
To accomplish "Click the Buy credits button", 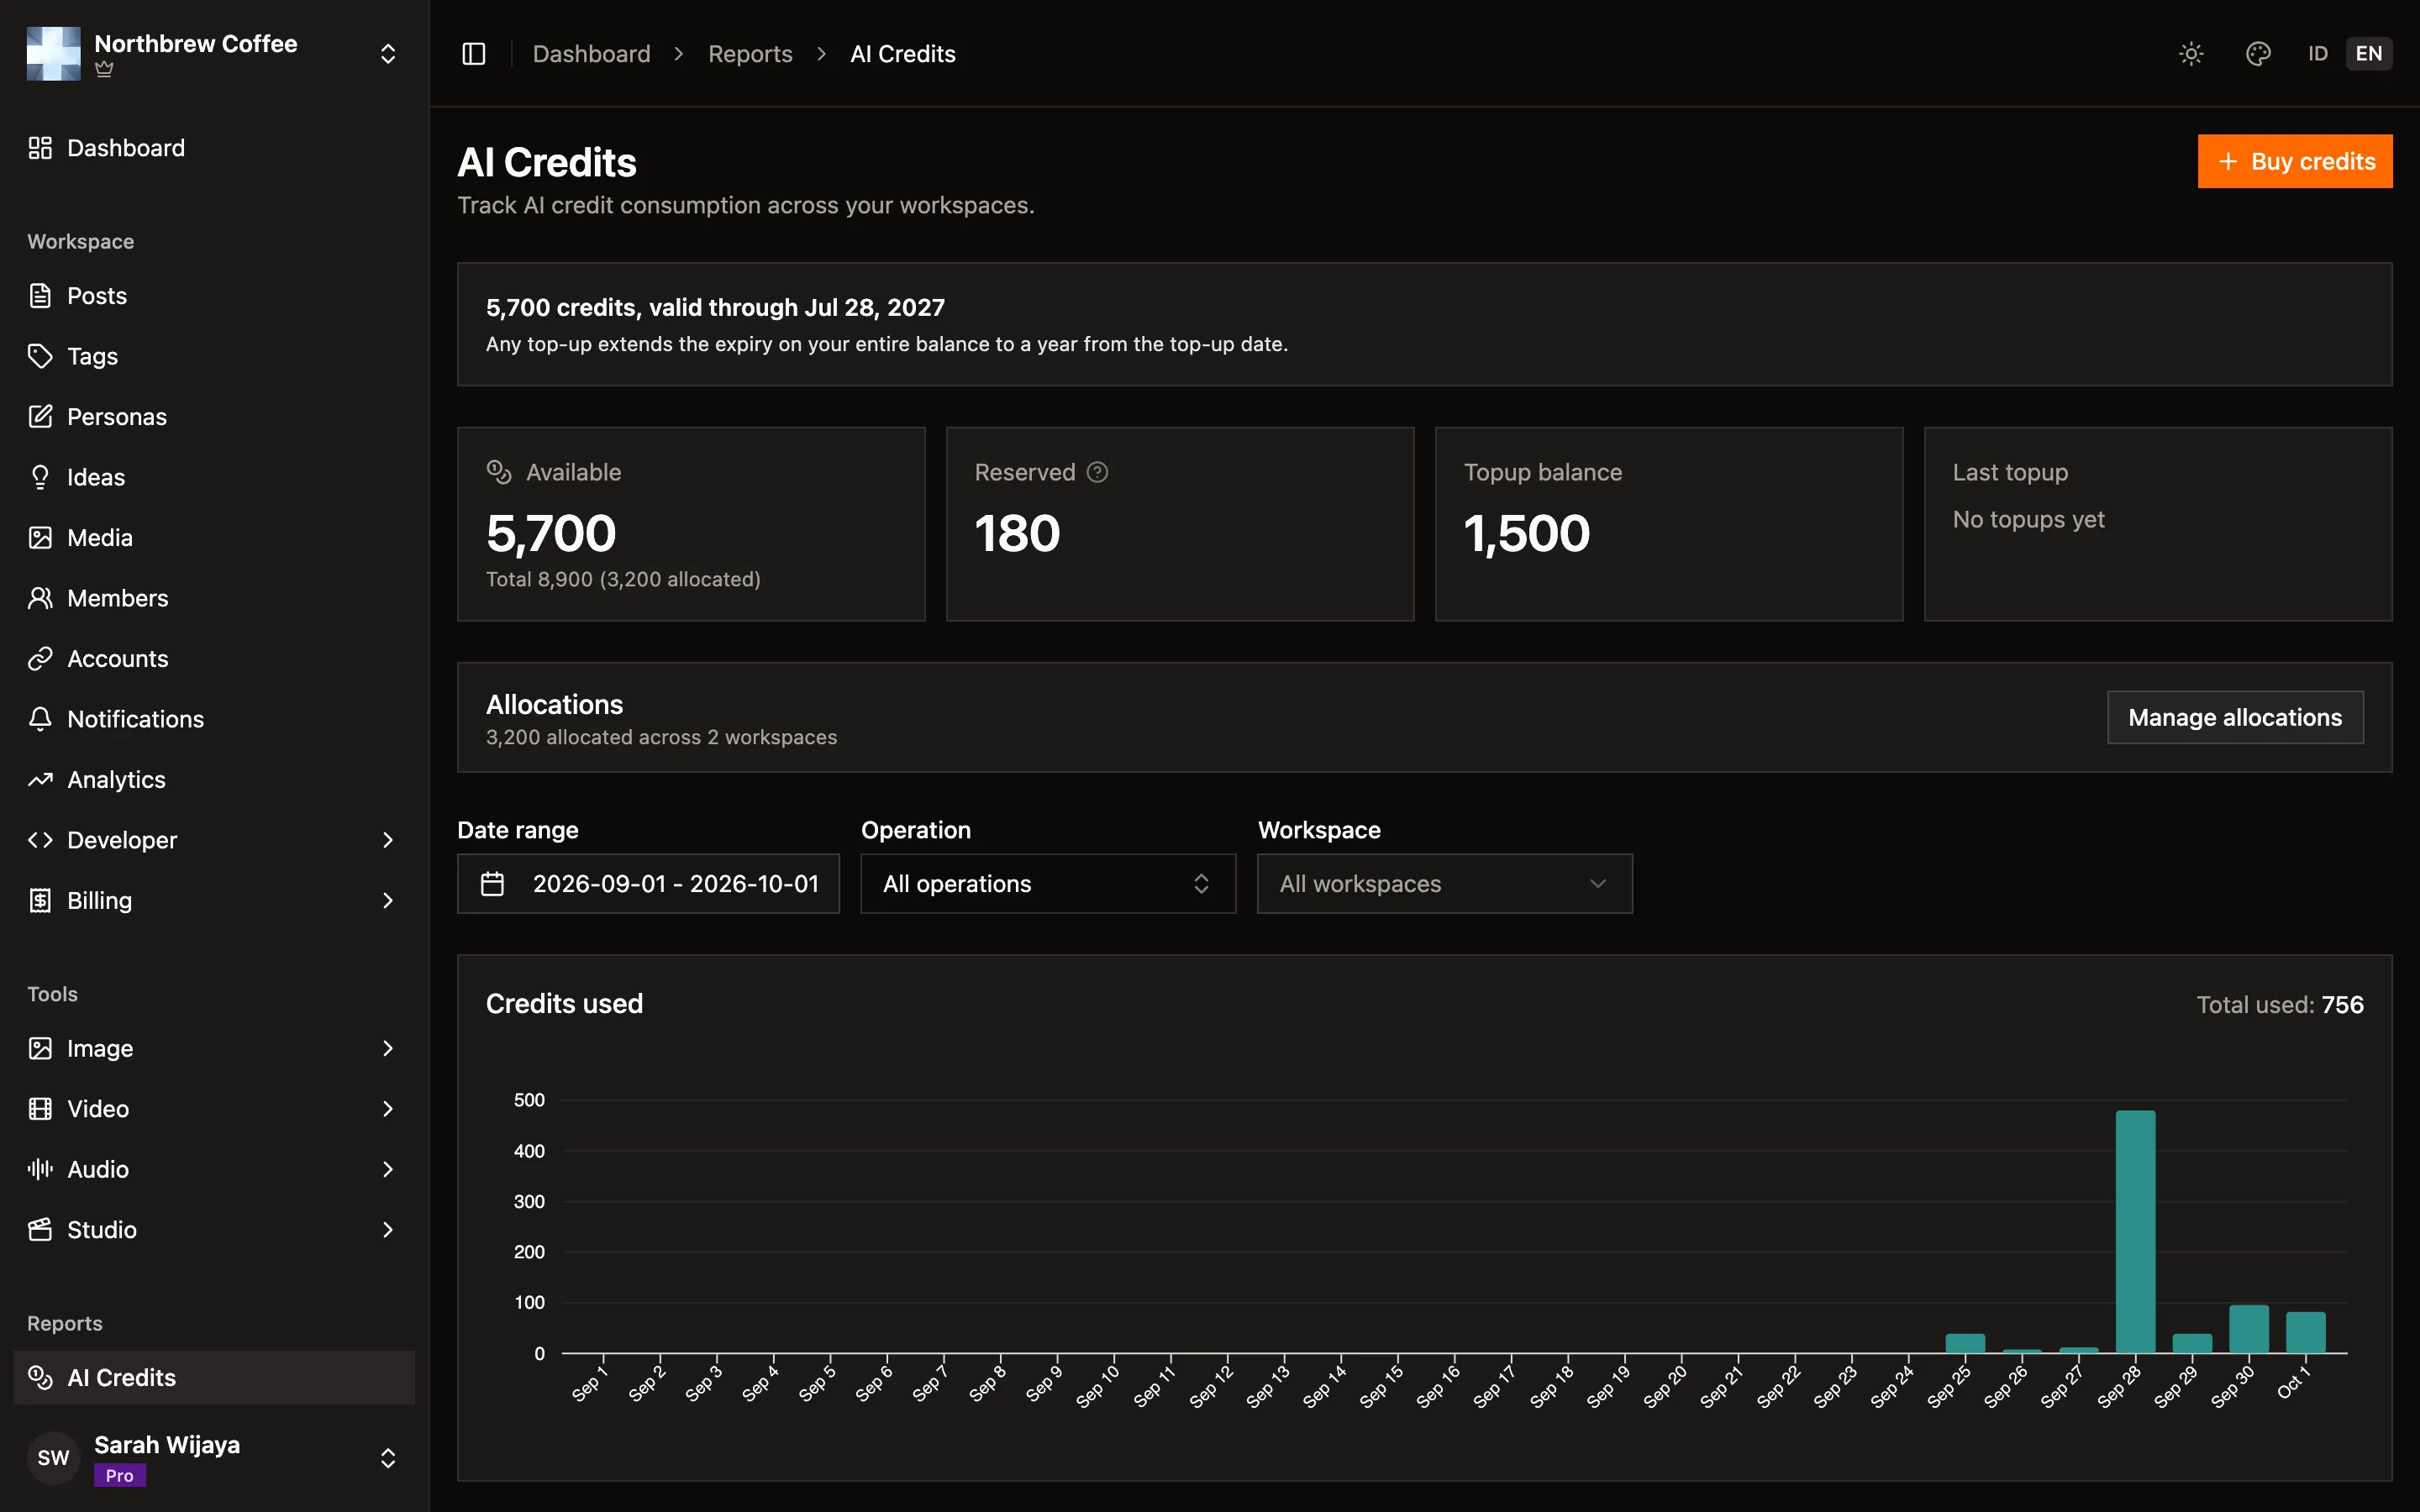I will pyautogui.click(x=2295, y=161).
